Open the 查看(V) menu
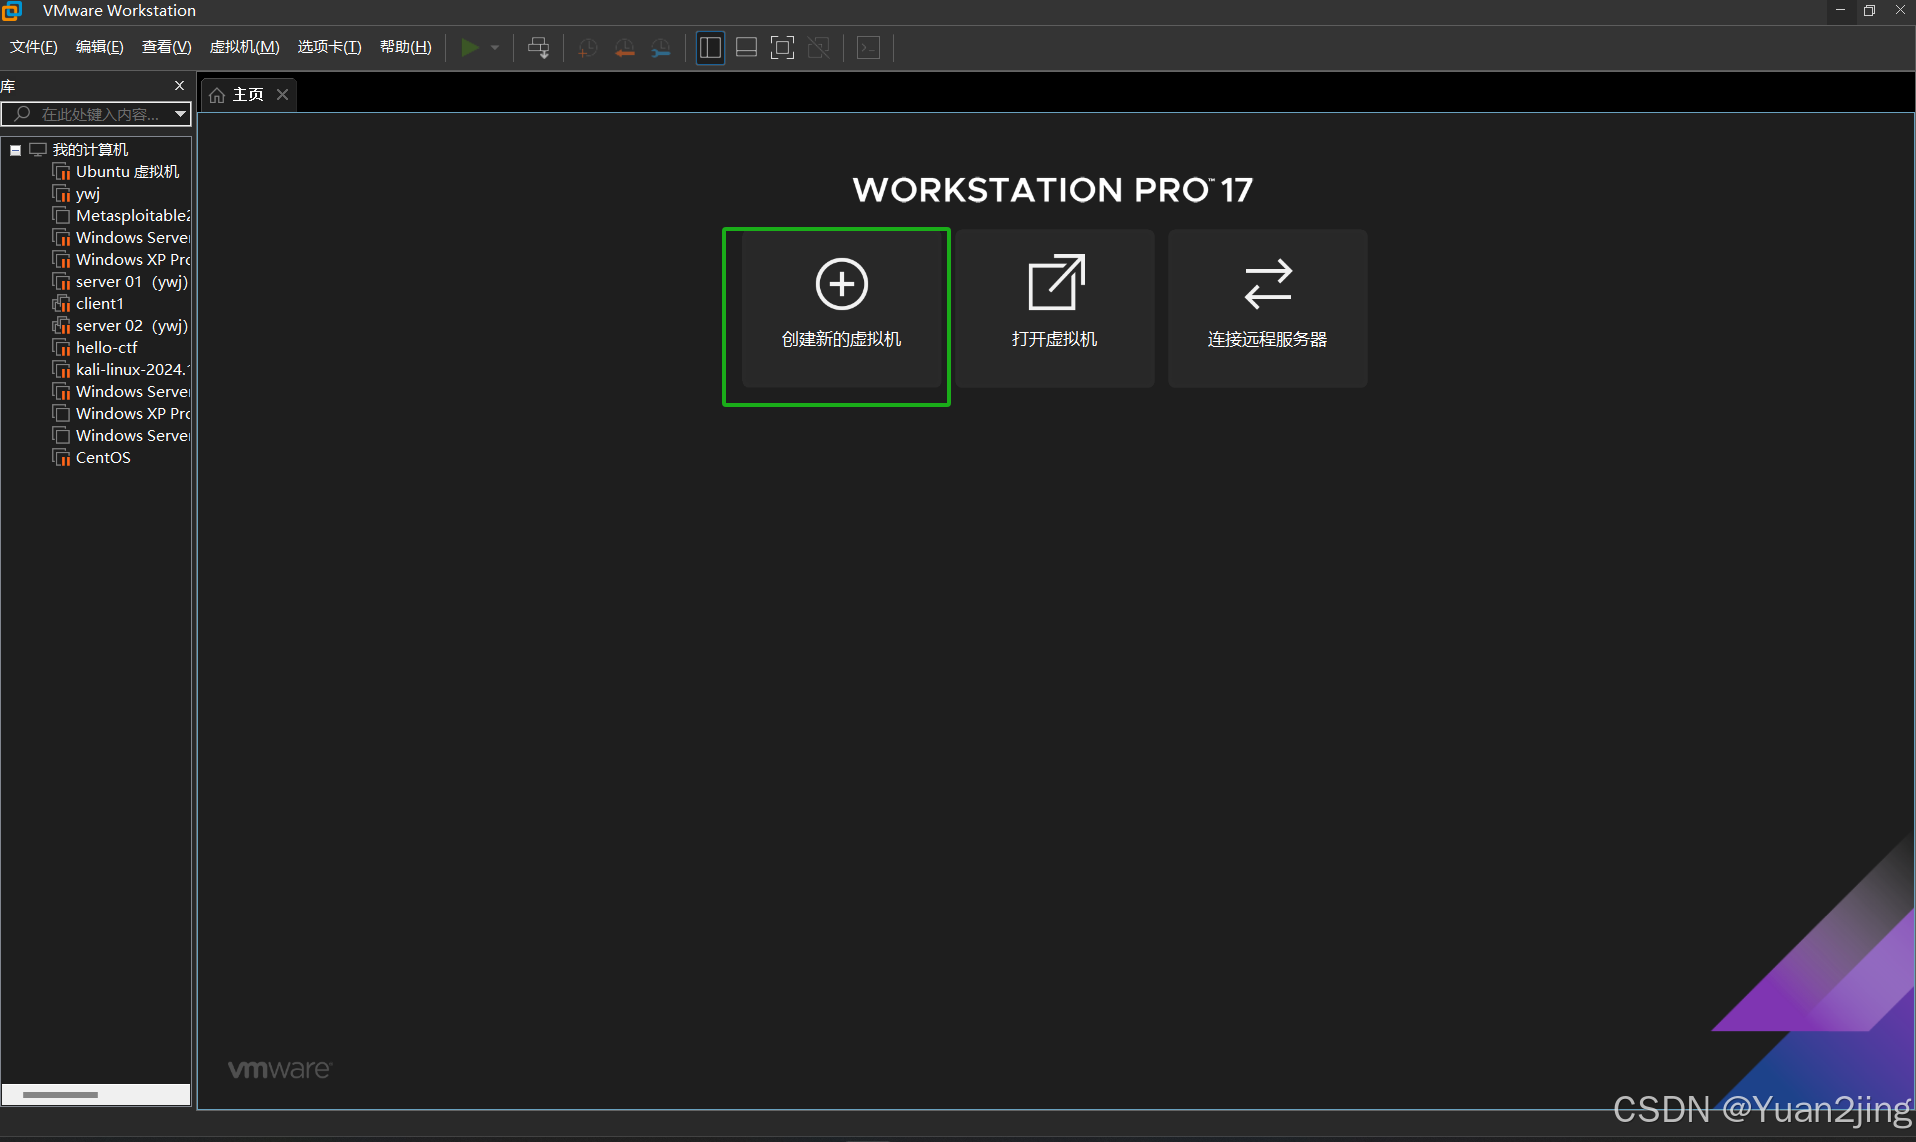Viewport: 1916px width, 1142px height. pos(166,47)
